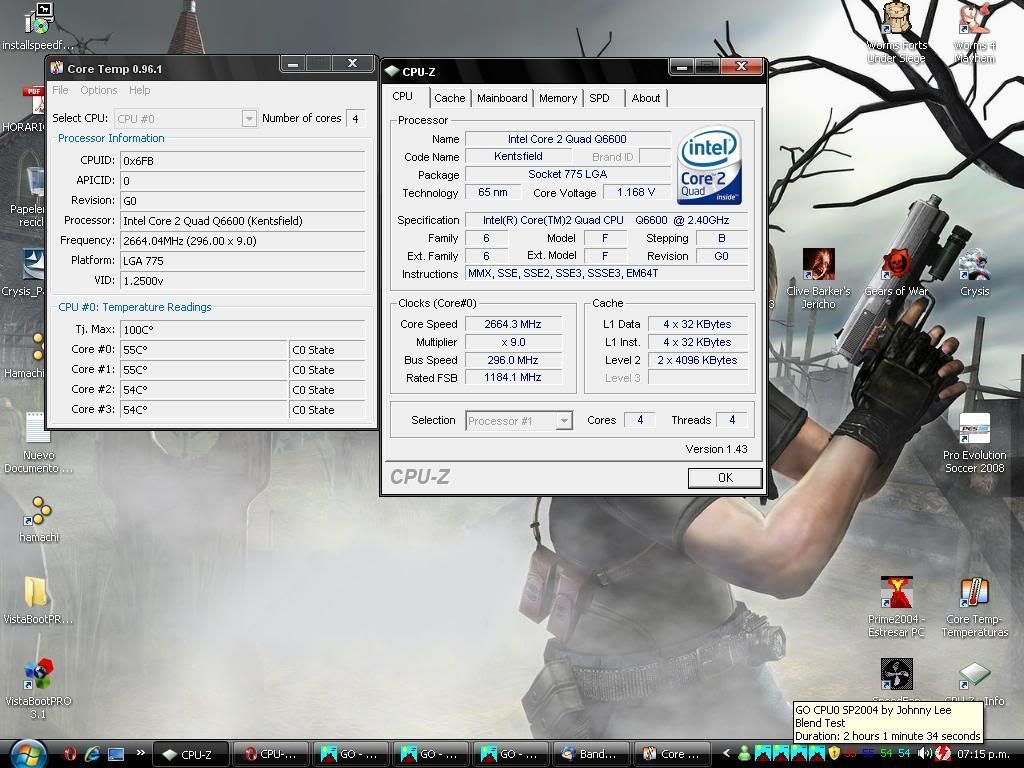The image size is (1024, 768).
Task: Click the Core Speed value 2664.3 MHz
Action: [x=513, y=324]
